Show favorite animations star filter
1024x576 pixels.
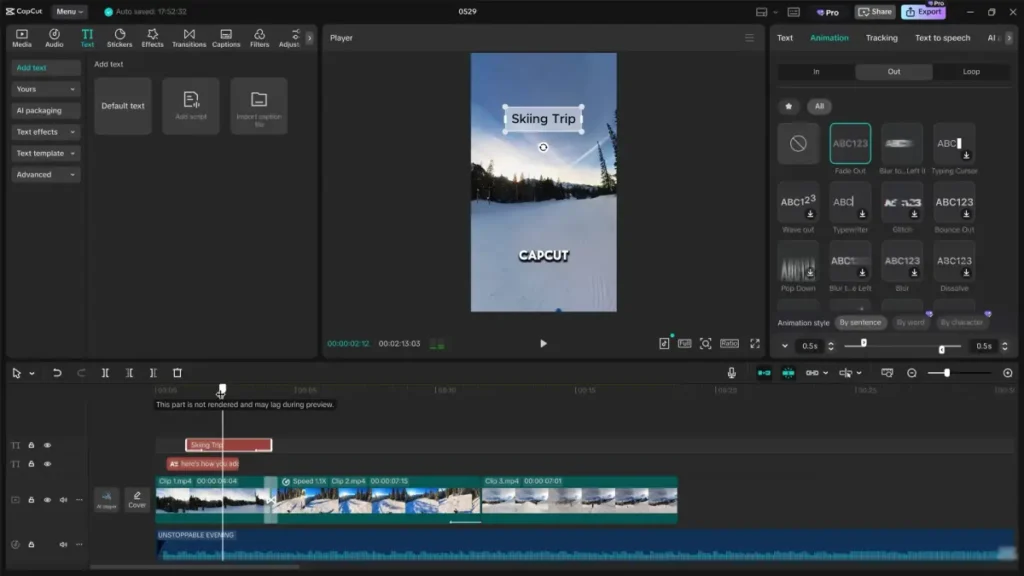coord(789,106)
